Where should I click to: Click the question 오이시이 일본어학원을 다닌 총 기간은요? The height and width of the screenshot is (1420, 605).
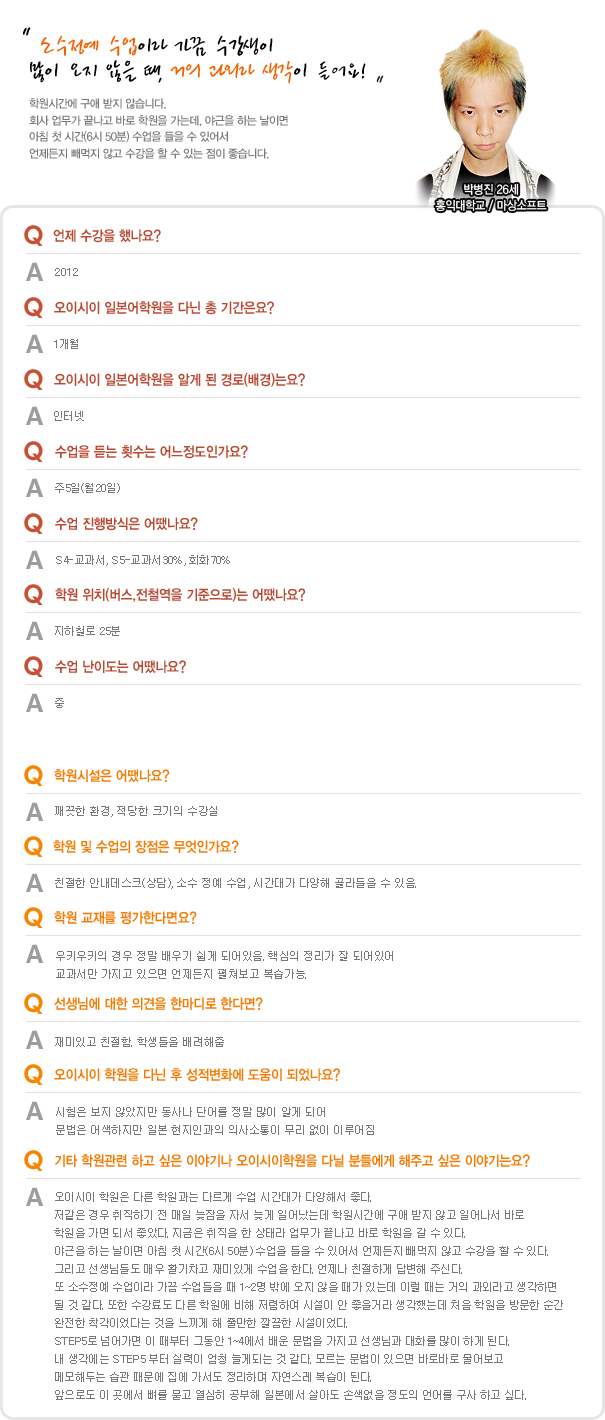(x=164, y=308)
